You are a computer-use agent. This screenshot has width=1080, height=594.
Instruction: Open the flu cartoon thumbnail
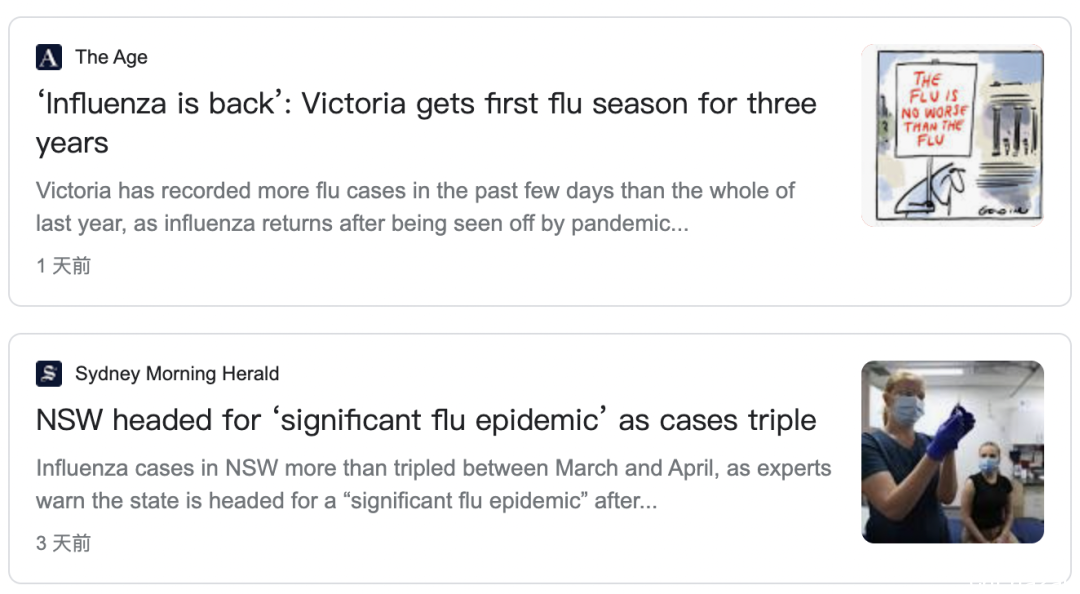[x=953, y=135]
